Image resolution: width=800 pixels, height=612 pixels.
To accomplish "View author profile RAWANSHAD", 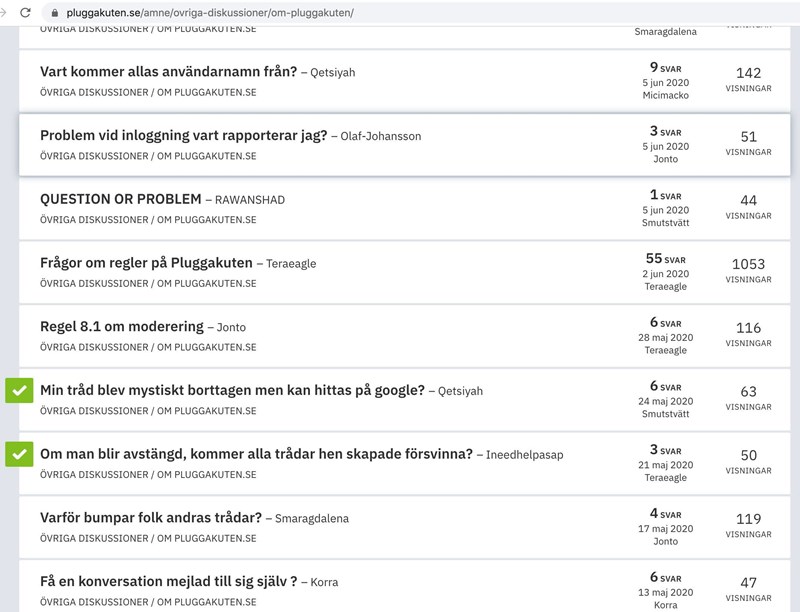I will [x=250, y=200].
